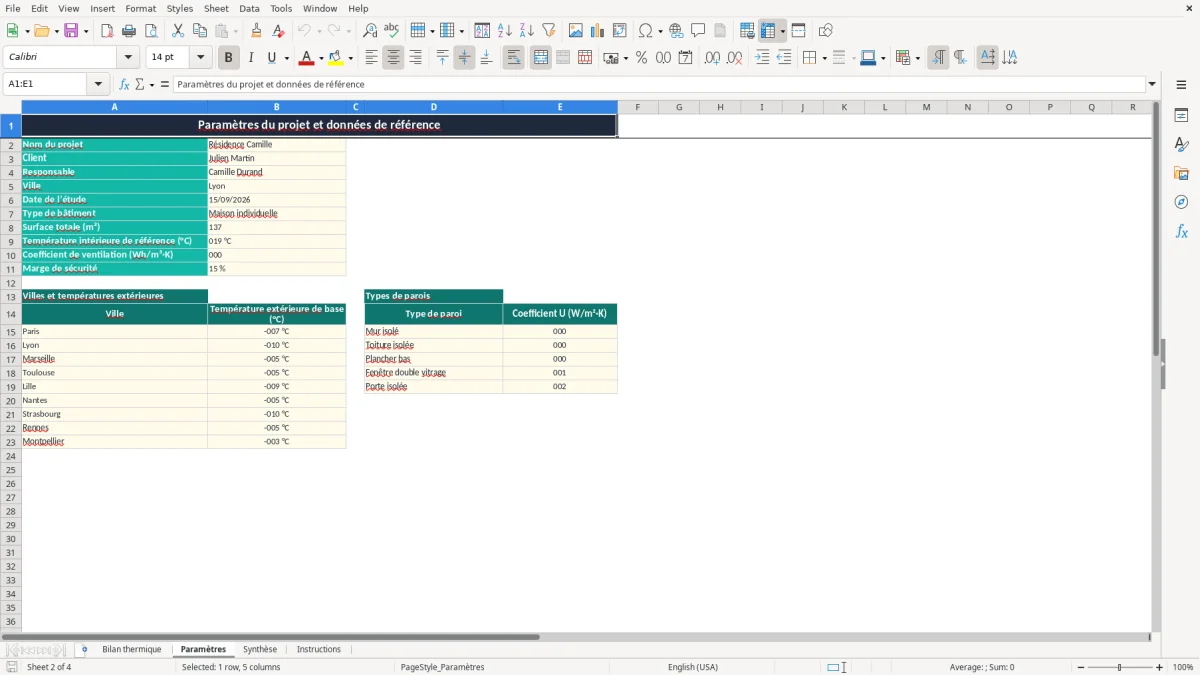This screenshot has height=675, width=1200.
Task: Toggle Bold formatting
Action: pyautogui.click(x=229, y=58)
